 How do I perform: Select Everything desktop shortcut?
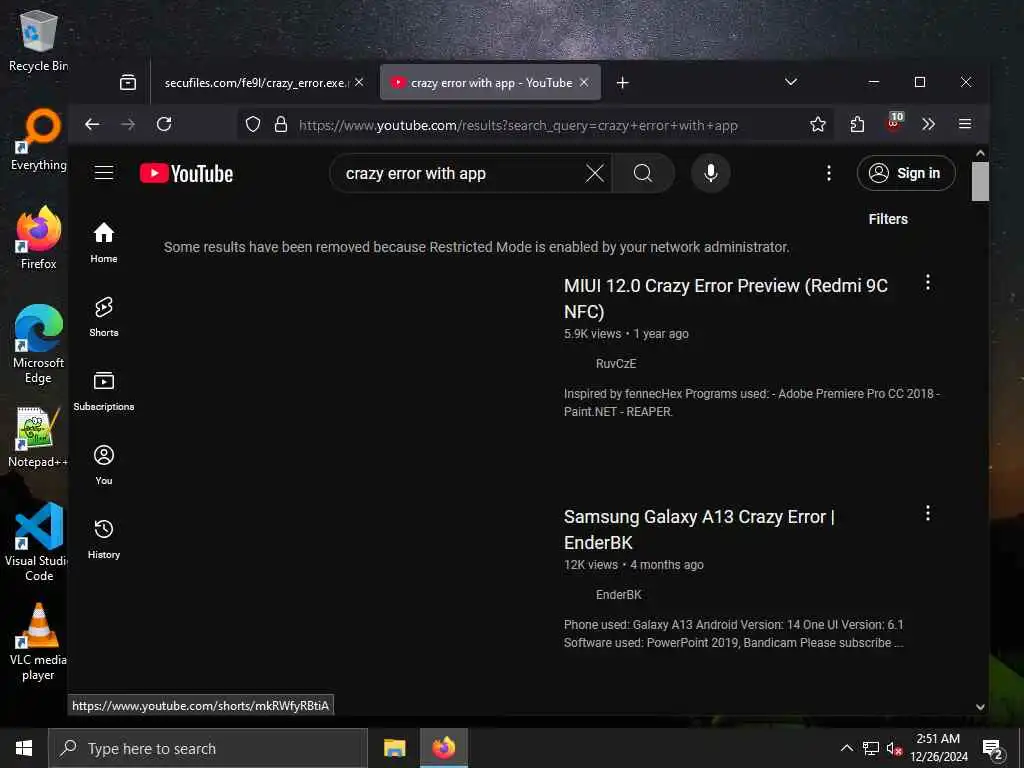[x=38, y=139]
